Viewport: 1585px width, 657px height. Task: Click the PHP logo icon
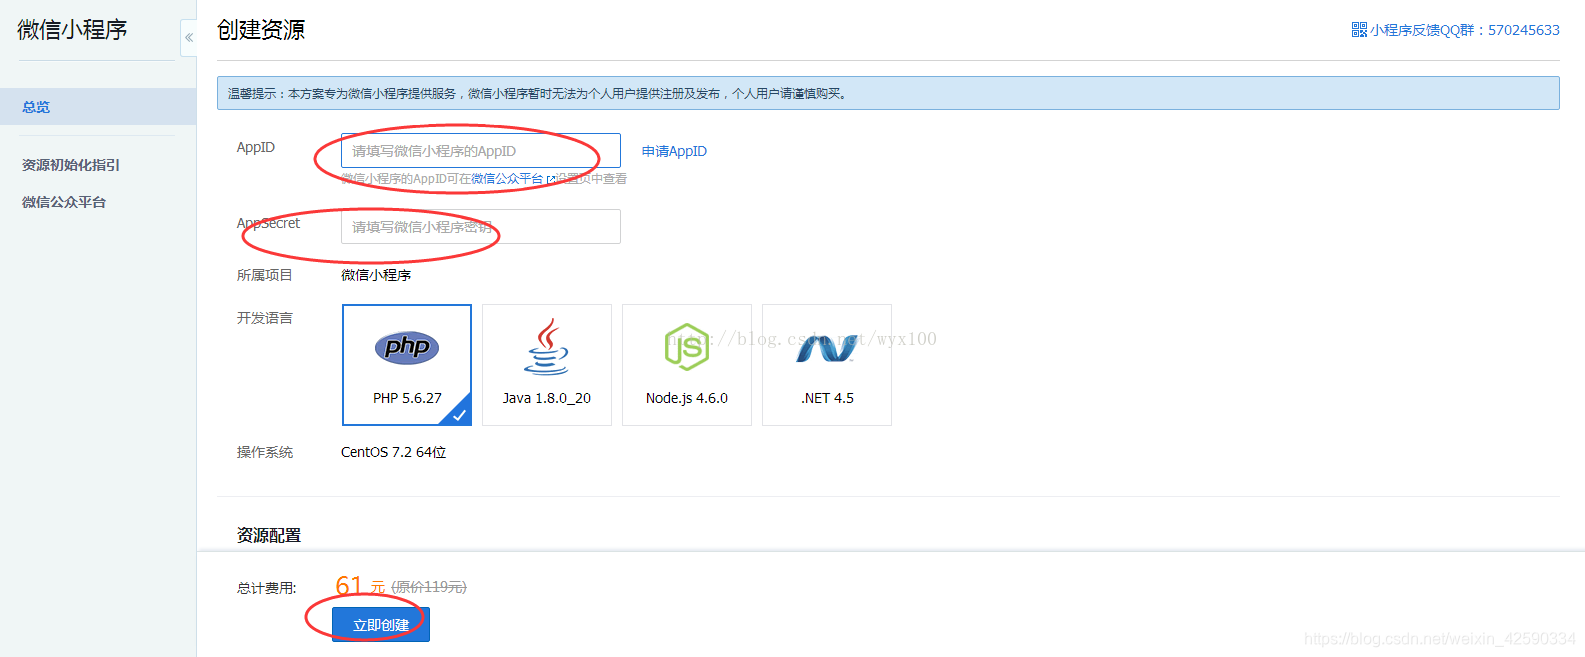click(x=407, y=347)
